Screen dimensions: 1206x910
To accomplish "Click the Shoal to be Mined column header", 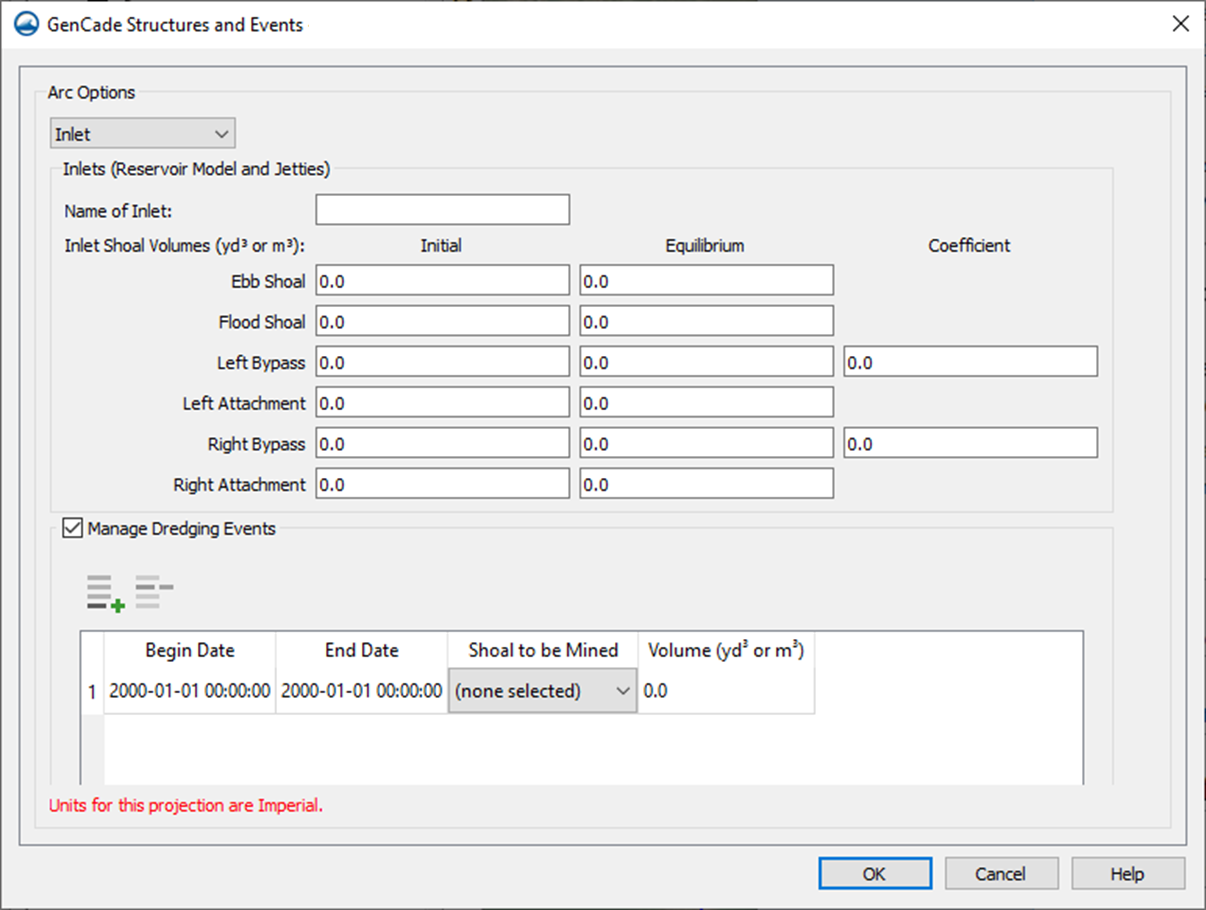I will click(542, 650).
